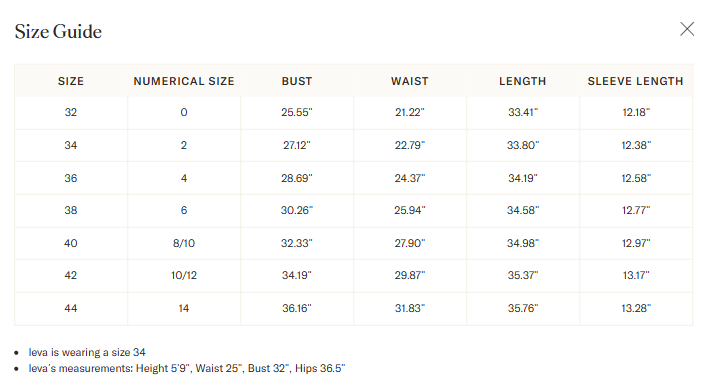Select the NUMERICAL SIZE column header
The width and height of the screenshot is (709, 392).
[x=184, y=81]
